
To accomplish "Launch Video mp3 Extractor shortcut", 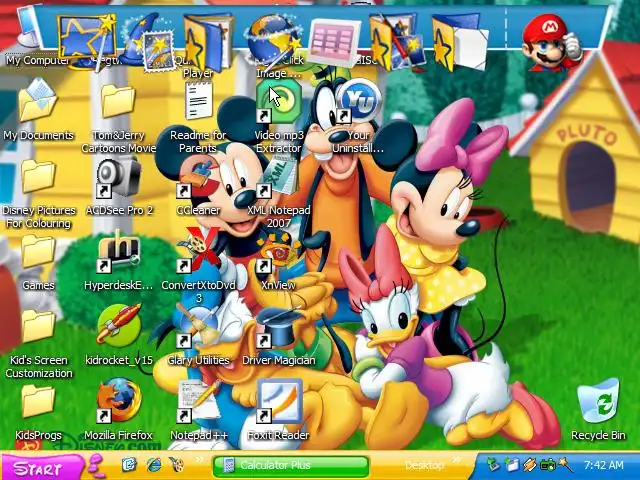I will [279, 100].
